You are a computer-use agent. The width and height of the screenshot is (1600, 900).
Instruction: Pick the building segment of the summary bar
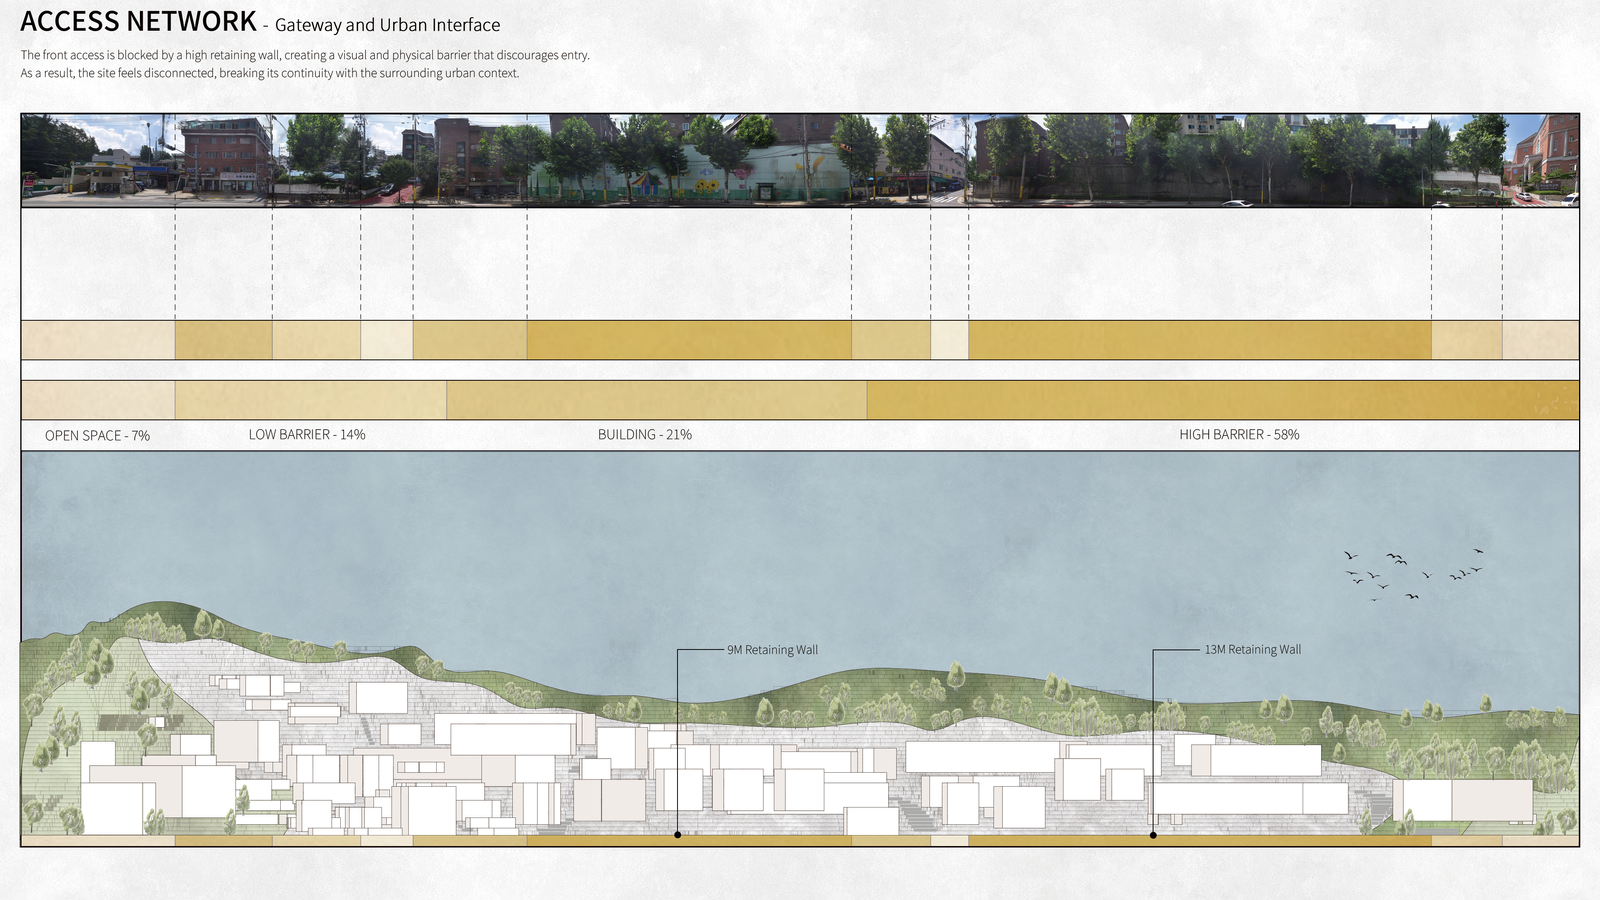[x=656, y=400]
